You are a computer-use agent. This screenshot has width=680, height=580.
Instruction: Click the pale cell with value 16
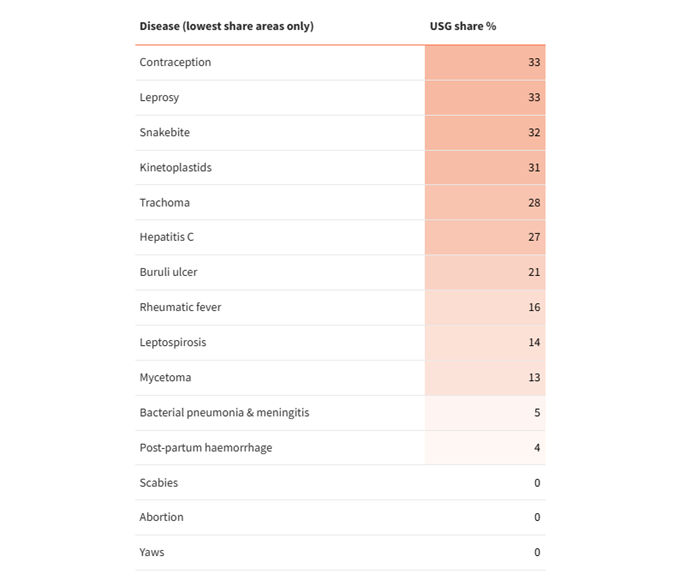[485, 308]
